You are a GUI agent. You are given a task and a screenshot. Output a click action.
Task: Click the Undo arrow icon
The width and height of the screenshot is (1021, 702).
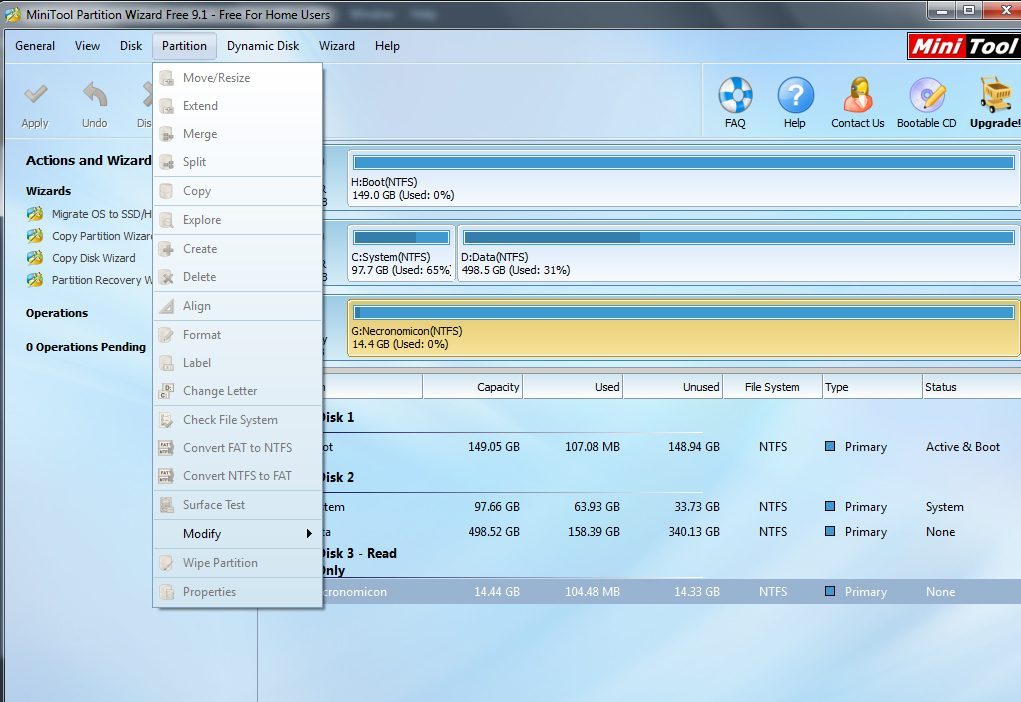[x=95, y=95]
